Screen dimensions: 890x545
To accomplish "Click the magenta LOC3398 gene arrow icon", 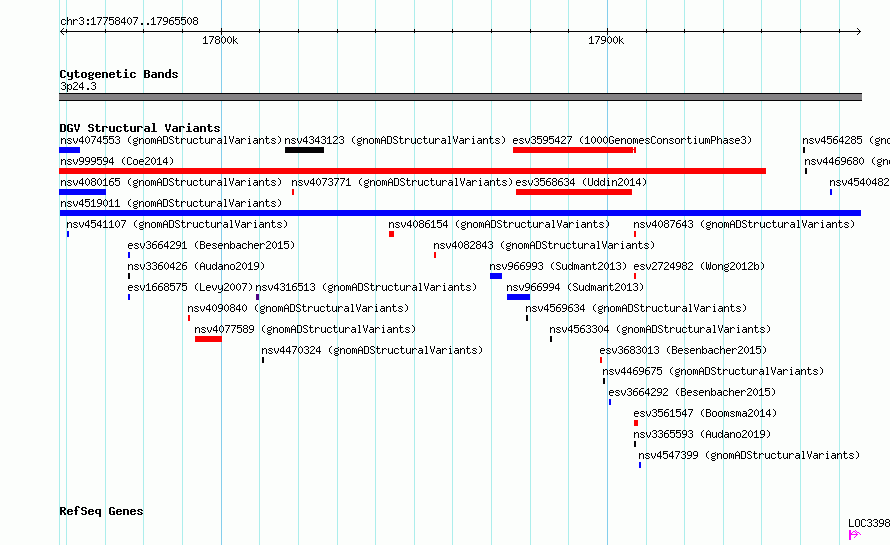I will tap(854, 534).
